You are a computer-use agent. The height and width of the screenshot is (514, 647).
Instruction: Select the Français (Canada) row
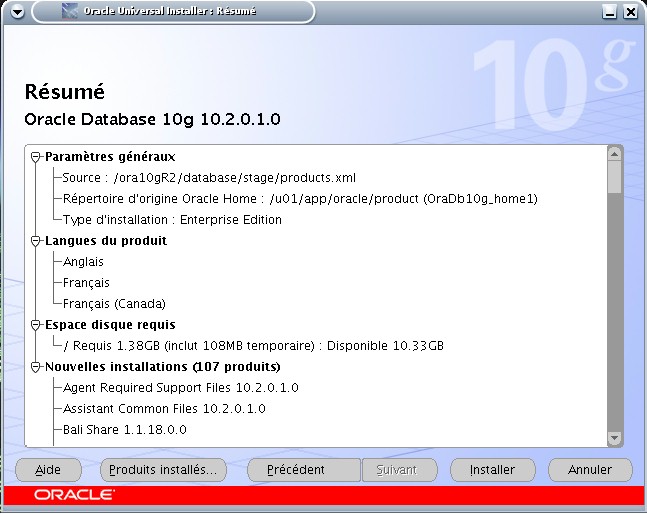pos(114,304)
